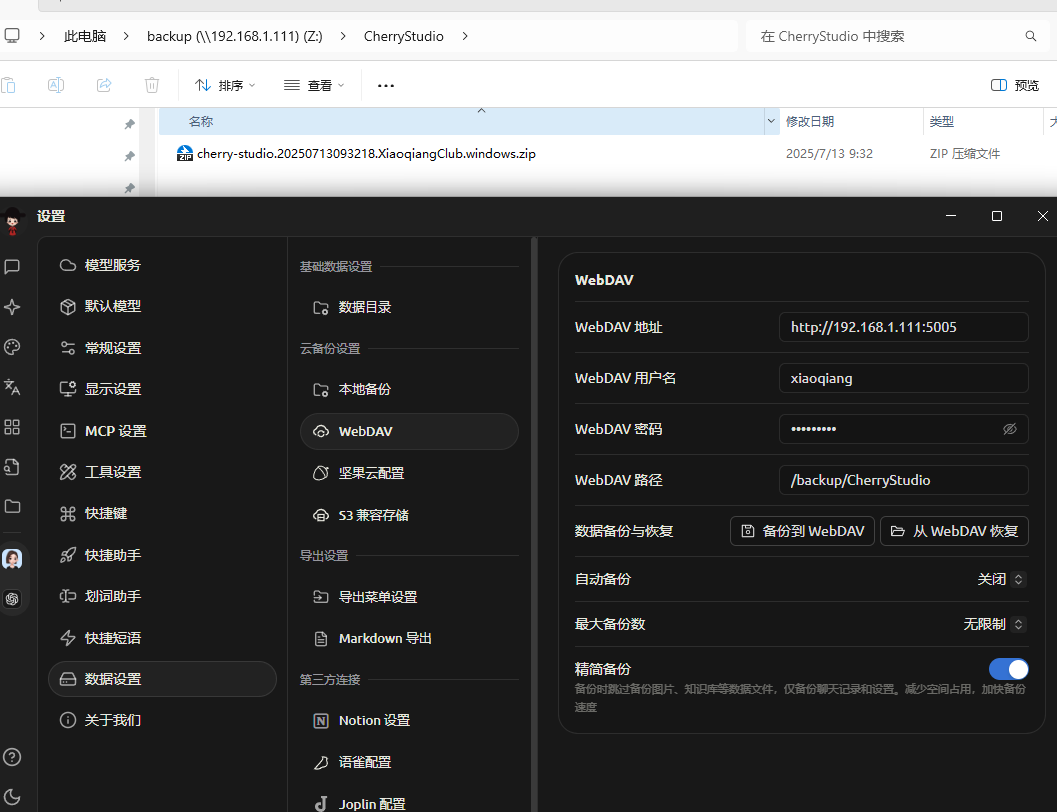Screen dimensions: 1057x812
Task: Toggle the Explorer preview pane button
Action: 1015,85
